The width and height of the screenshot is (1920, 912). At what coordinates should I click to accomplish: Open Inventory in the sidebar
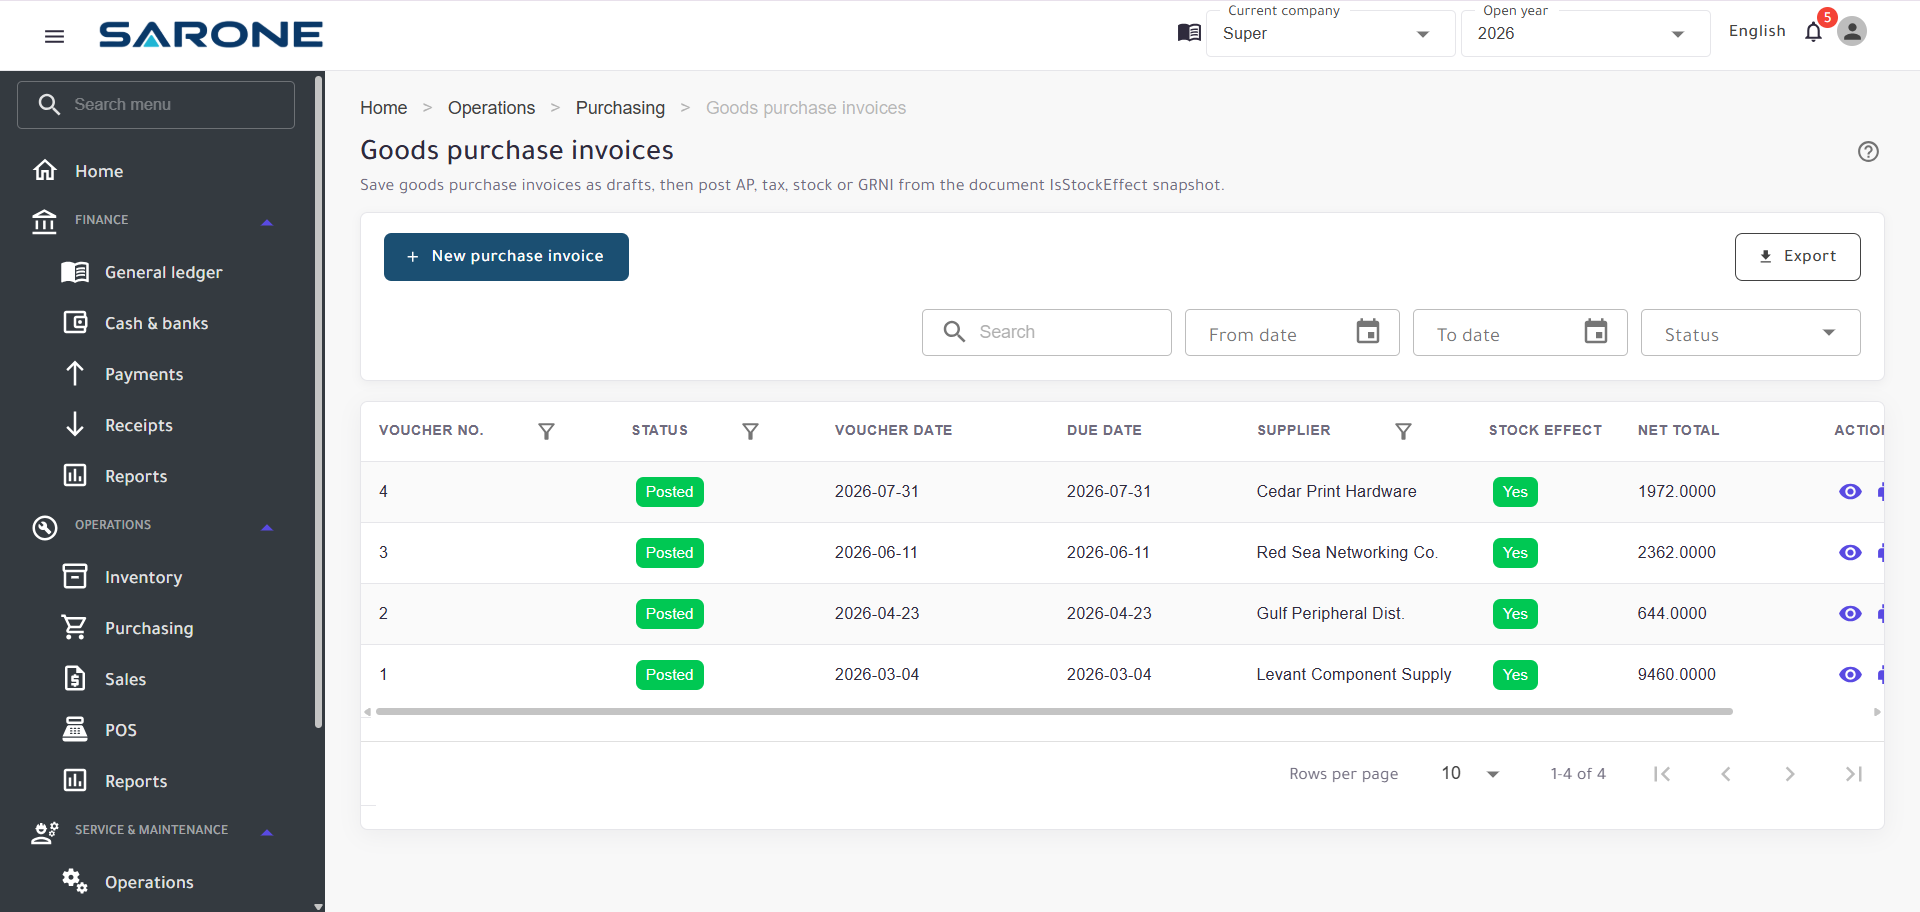[x=143, y=577]
